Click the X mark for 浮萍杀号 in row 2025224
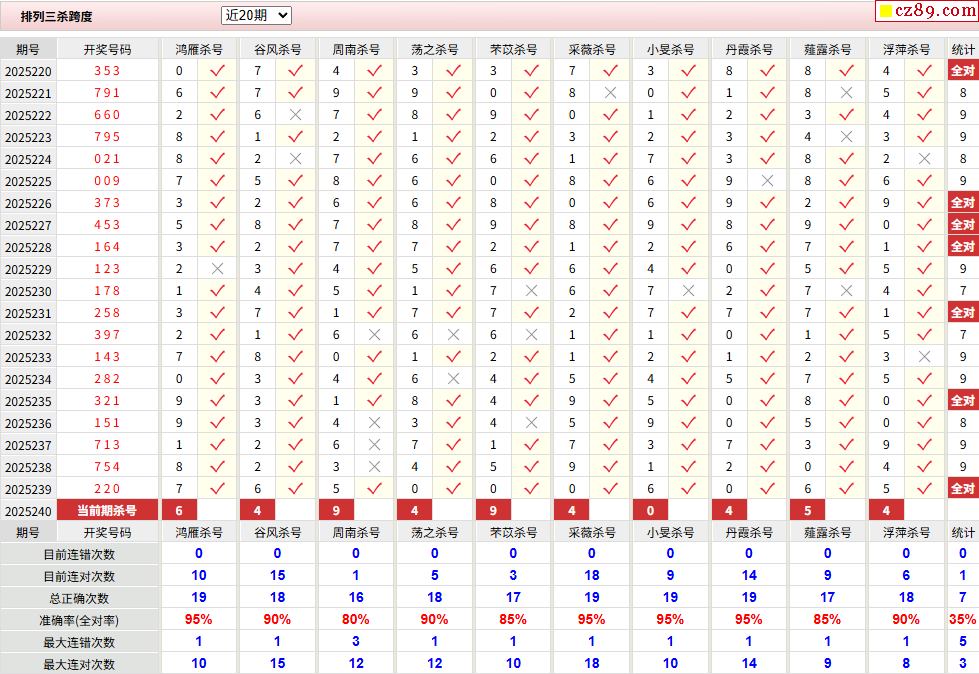Screen dimensions: 979x674 [925, 159]
